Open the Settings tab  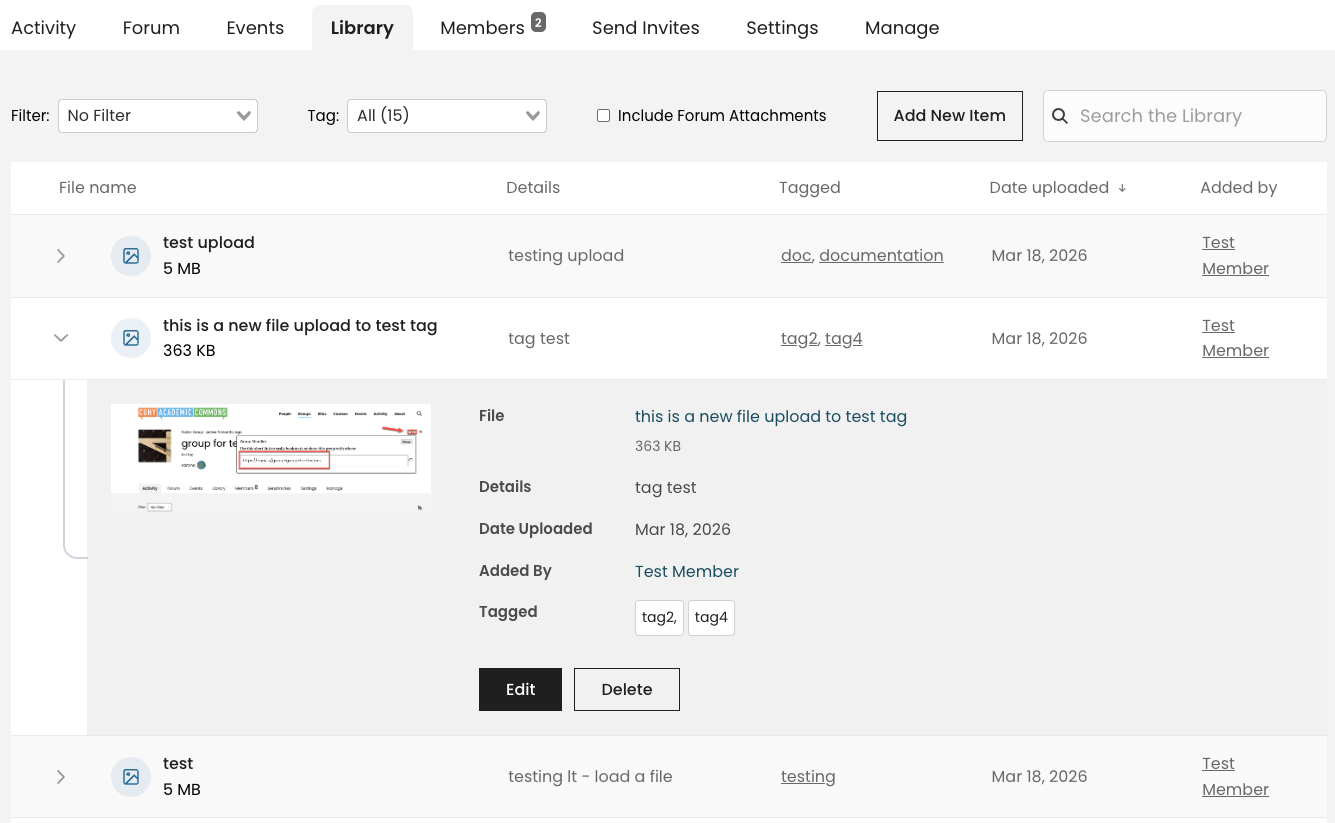782,28
